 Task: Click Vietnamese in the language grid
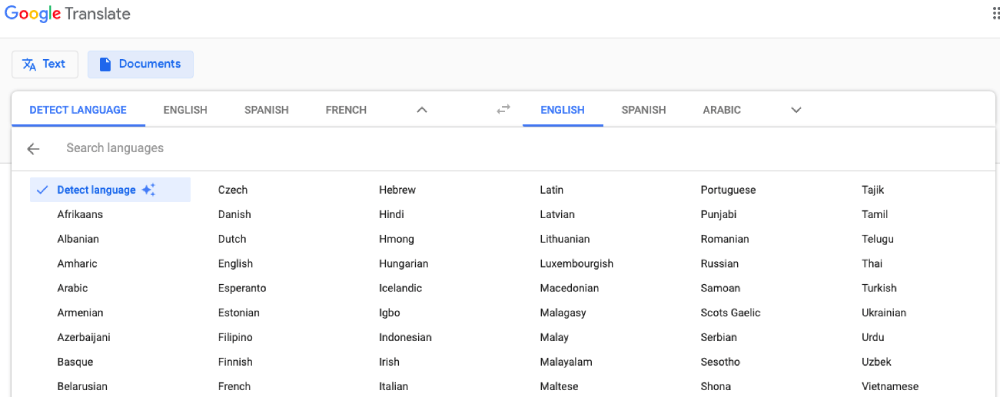(890, 387)
